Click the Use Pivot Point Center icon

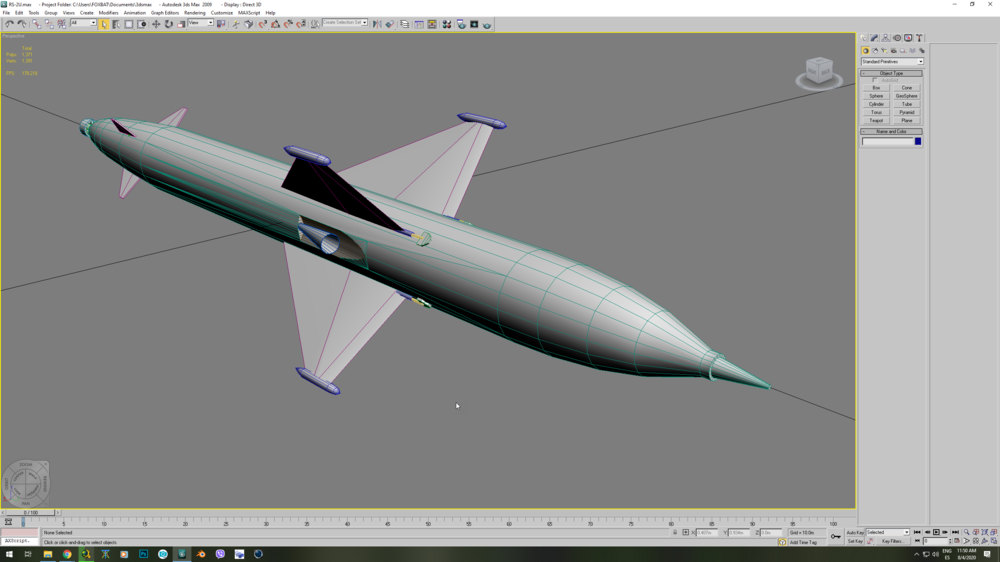click(x=221, y=24)
